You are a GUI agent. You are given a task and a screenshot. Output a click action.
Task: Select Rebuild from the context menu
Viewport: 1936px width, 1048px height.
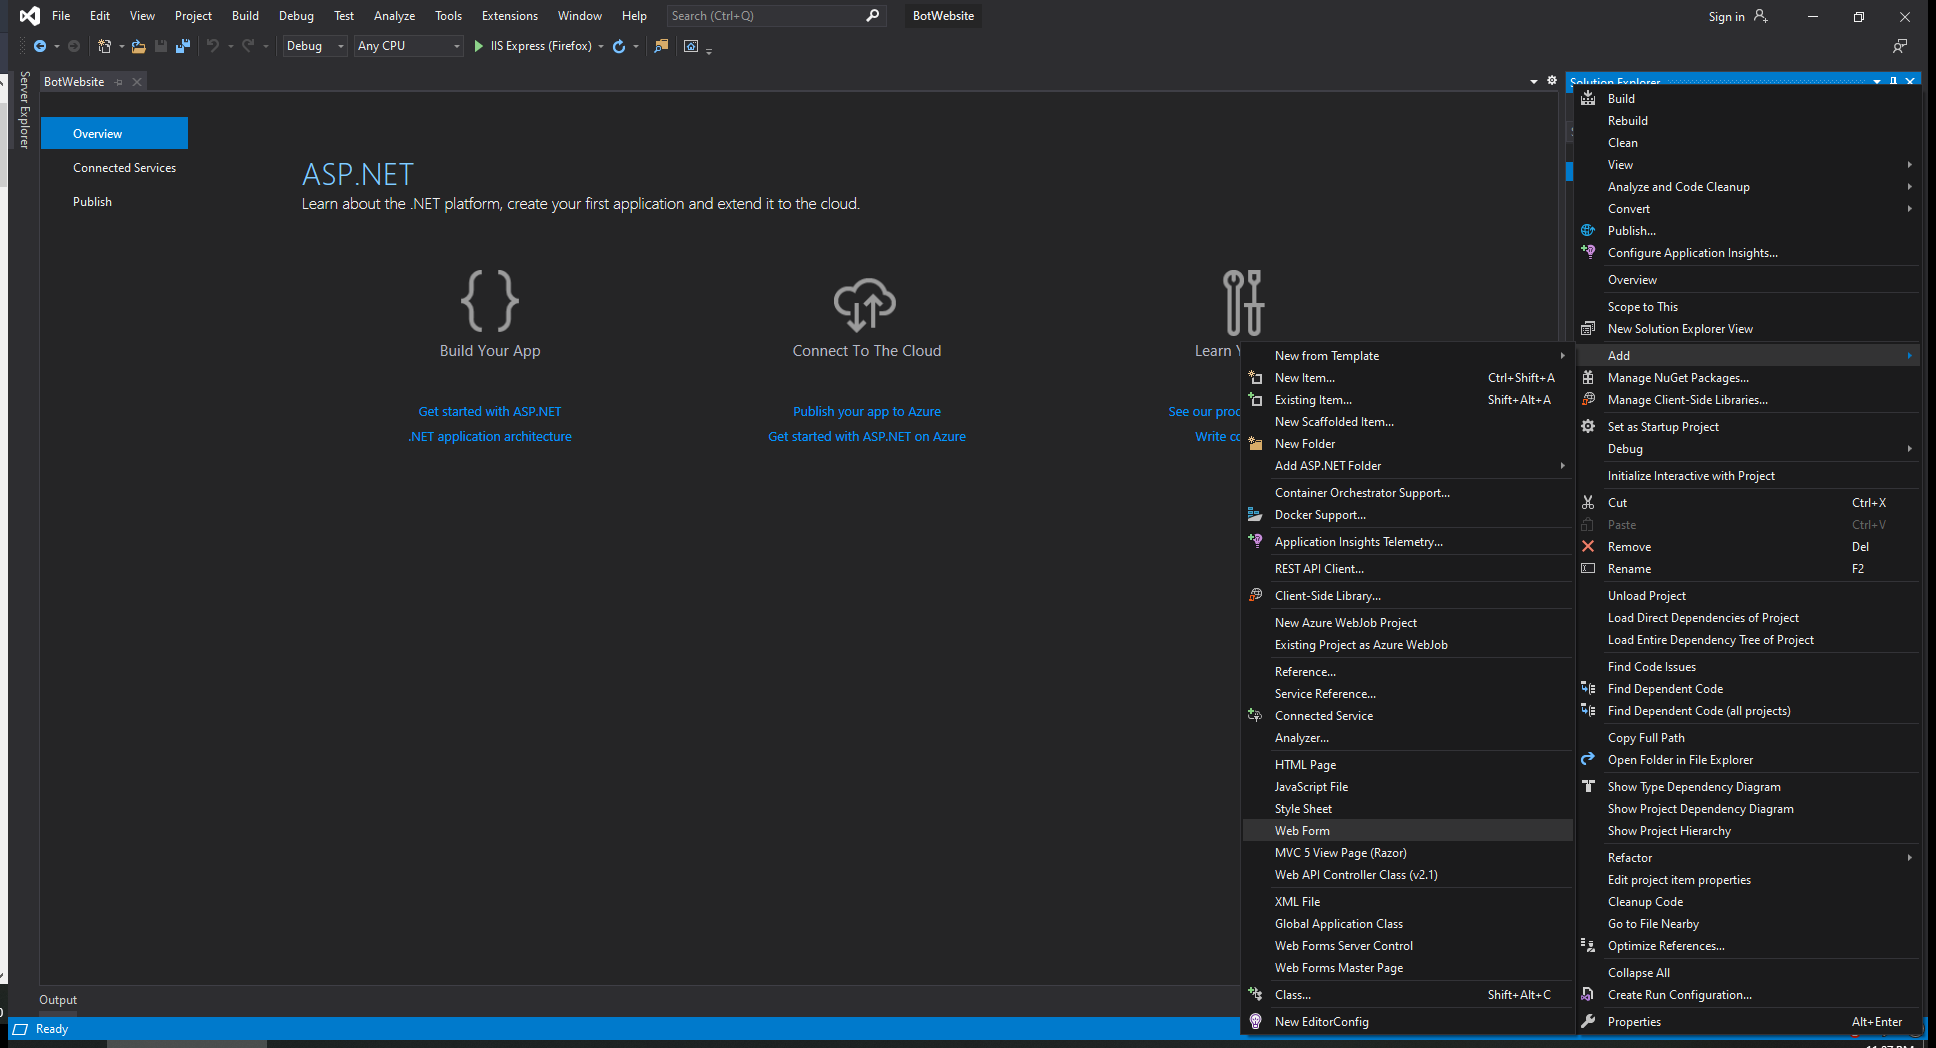tap(1747, 121)
